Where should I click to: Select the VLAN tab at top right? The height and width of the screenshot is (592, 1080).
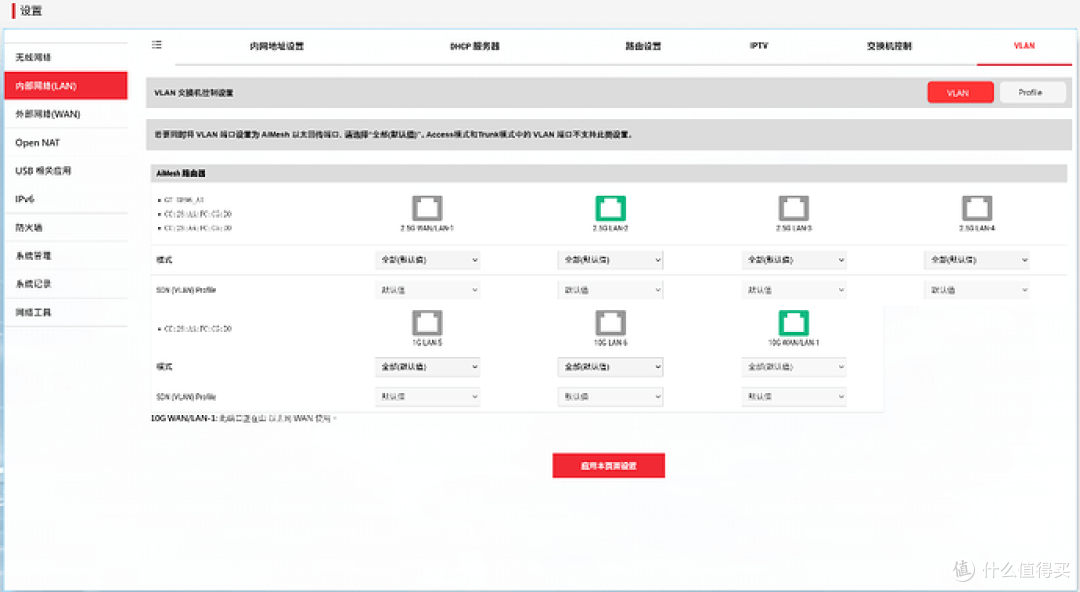tap(1024, 45)
